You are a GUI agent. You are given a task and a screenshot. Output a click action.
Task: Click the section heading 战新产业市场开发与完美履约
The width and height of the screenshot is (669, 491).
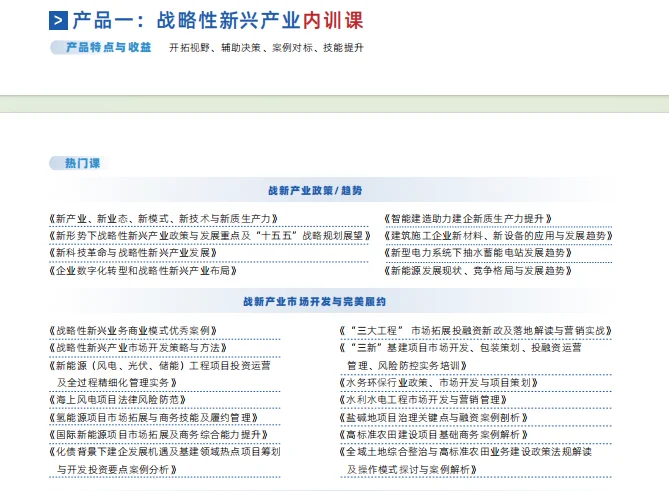[x=314, y=302]
